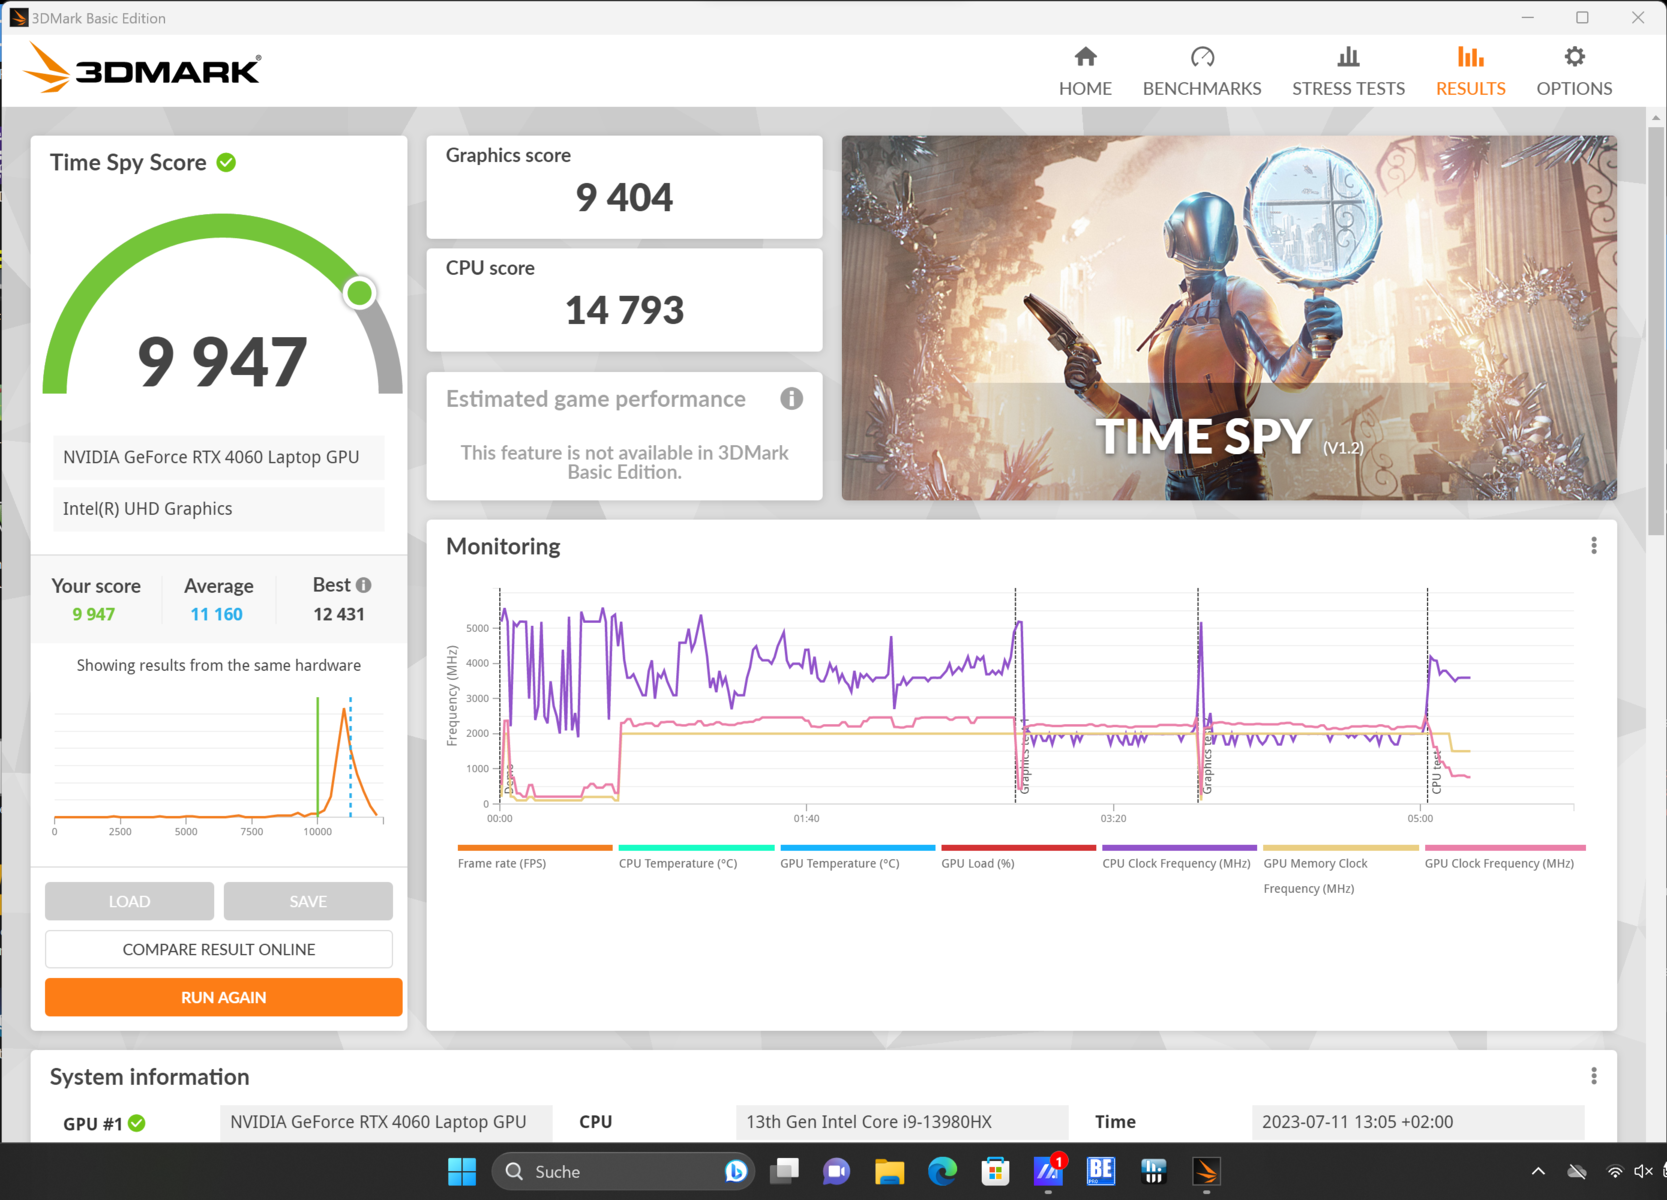
Task: Open Task View from the taskbar
Action: click(x=785, y=1171)
